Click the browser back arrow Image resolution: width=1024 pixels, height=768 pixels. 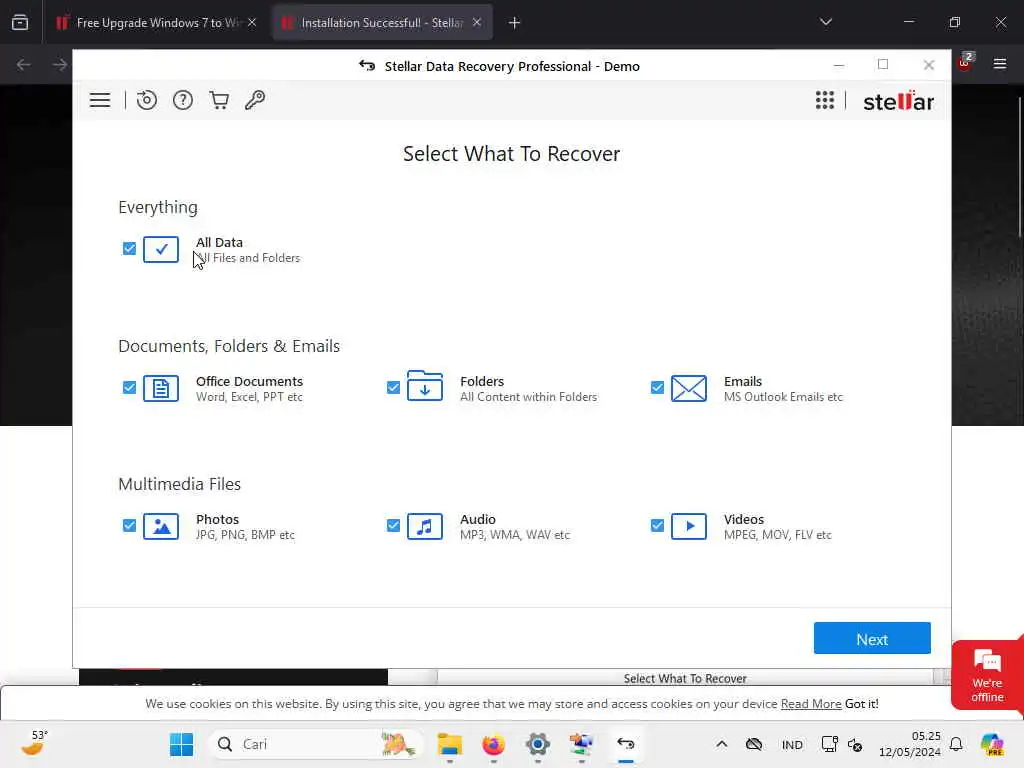[x=24, y=64]
